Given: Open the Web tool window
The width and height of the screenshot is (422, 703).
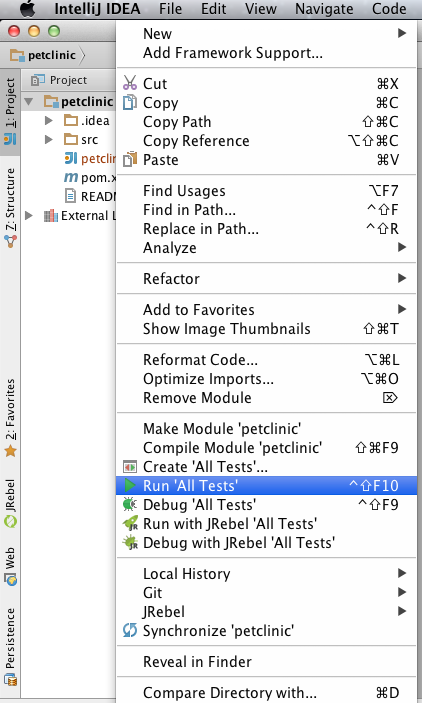Looking at the screenshot, I should coord(10,566).
